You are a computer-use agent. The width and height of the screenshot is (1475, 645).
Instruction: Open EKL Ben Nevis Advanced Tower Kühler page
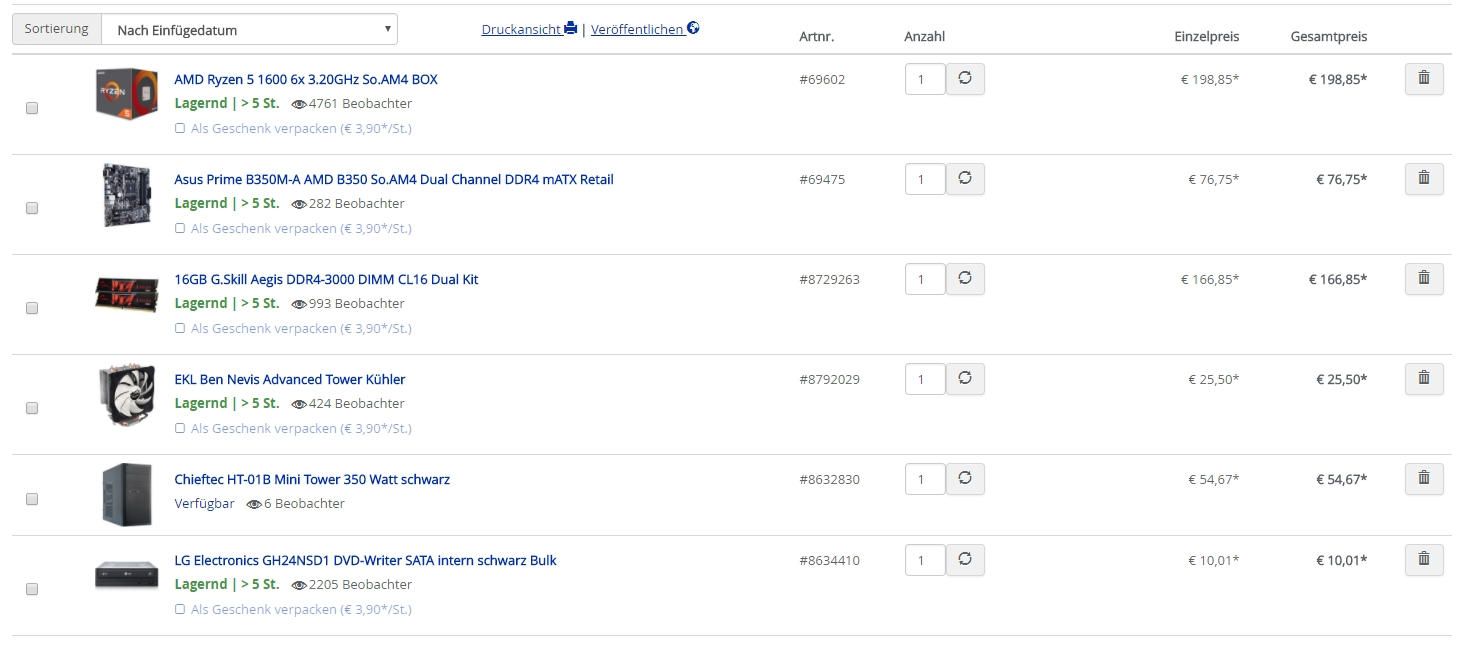[x=289, y=379]
